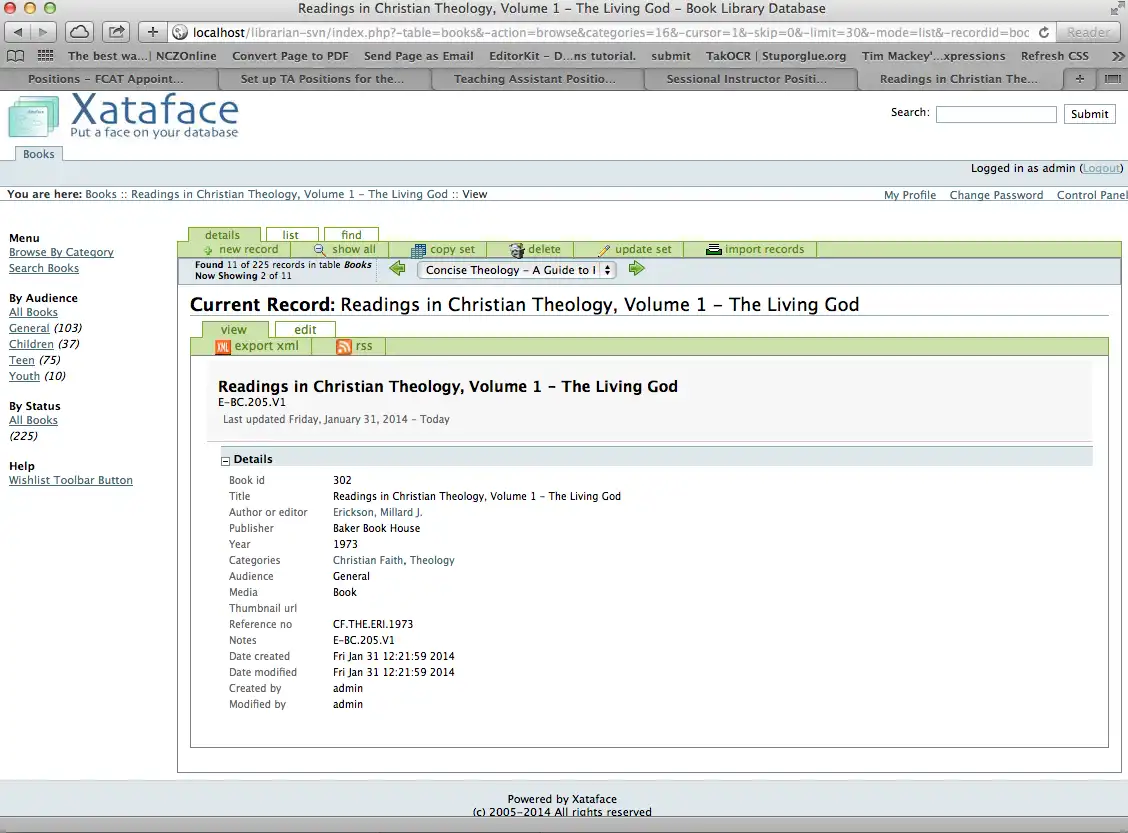This screenshot has width=1128, height=833.
Task: Click the export xml icon
Action: coord(223,347)
